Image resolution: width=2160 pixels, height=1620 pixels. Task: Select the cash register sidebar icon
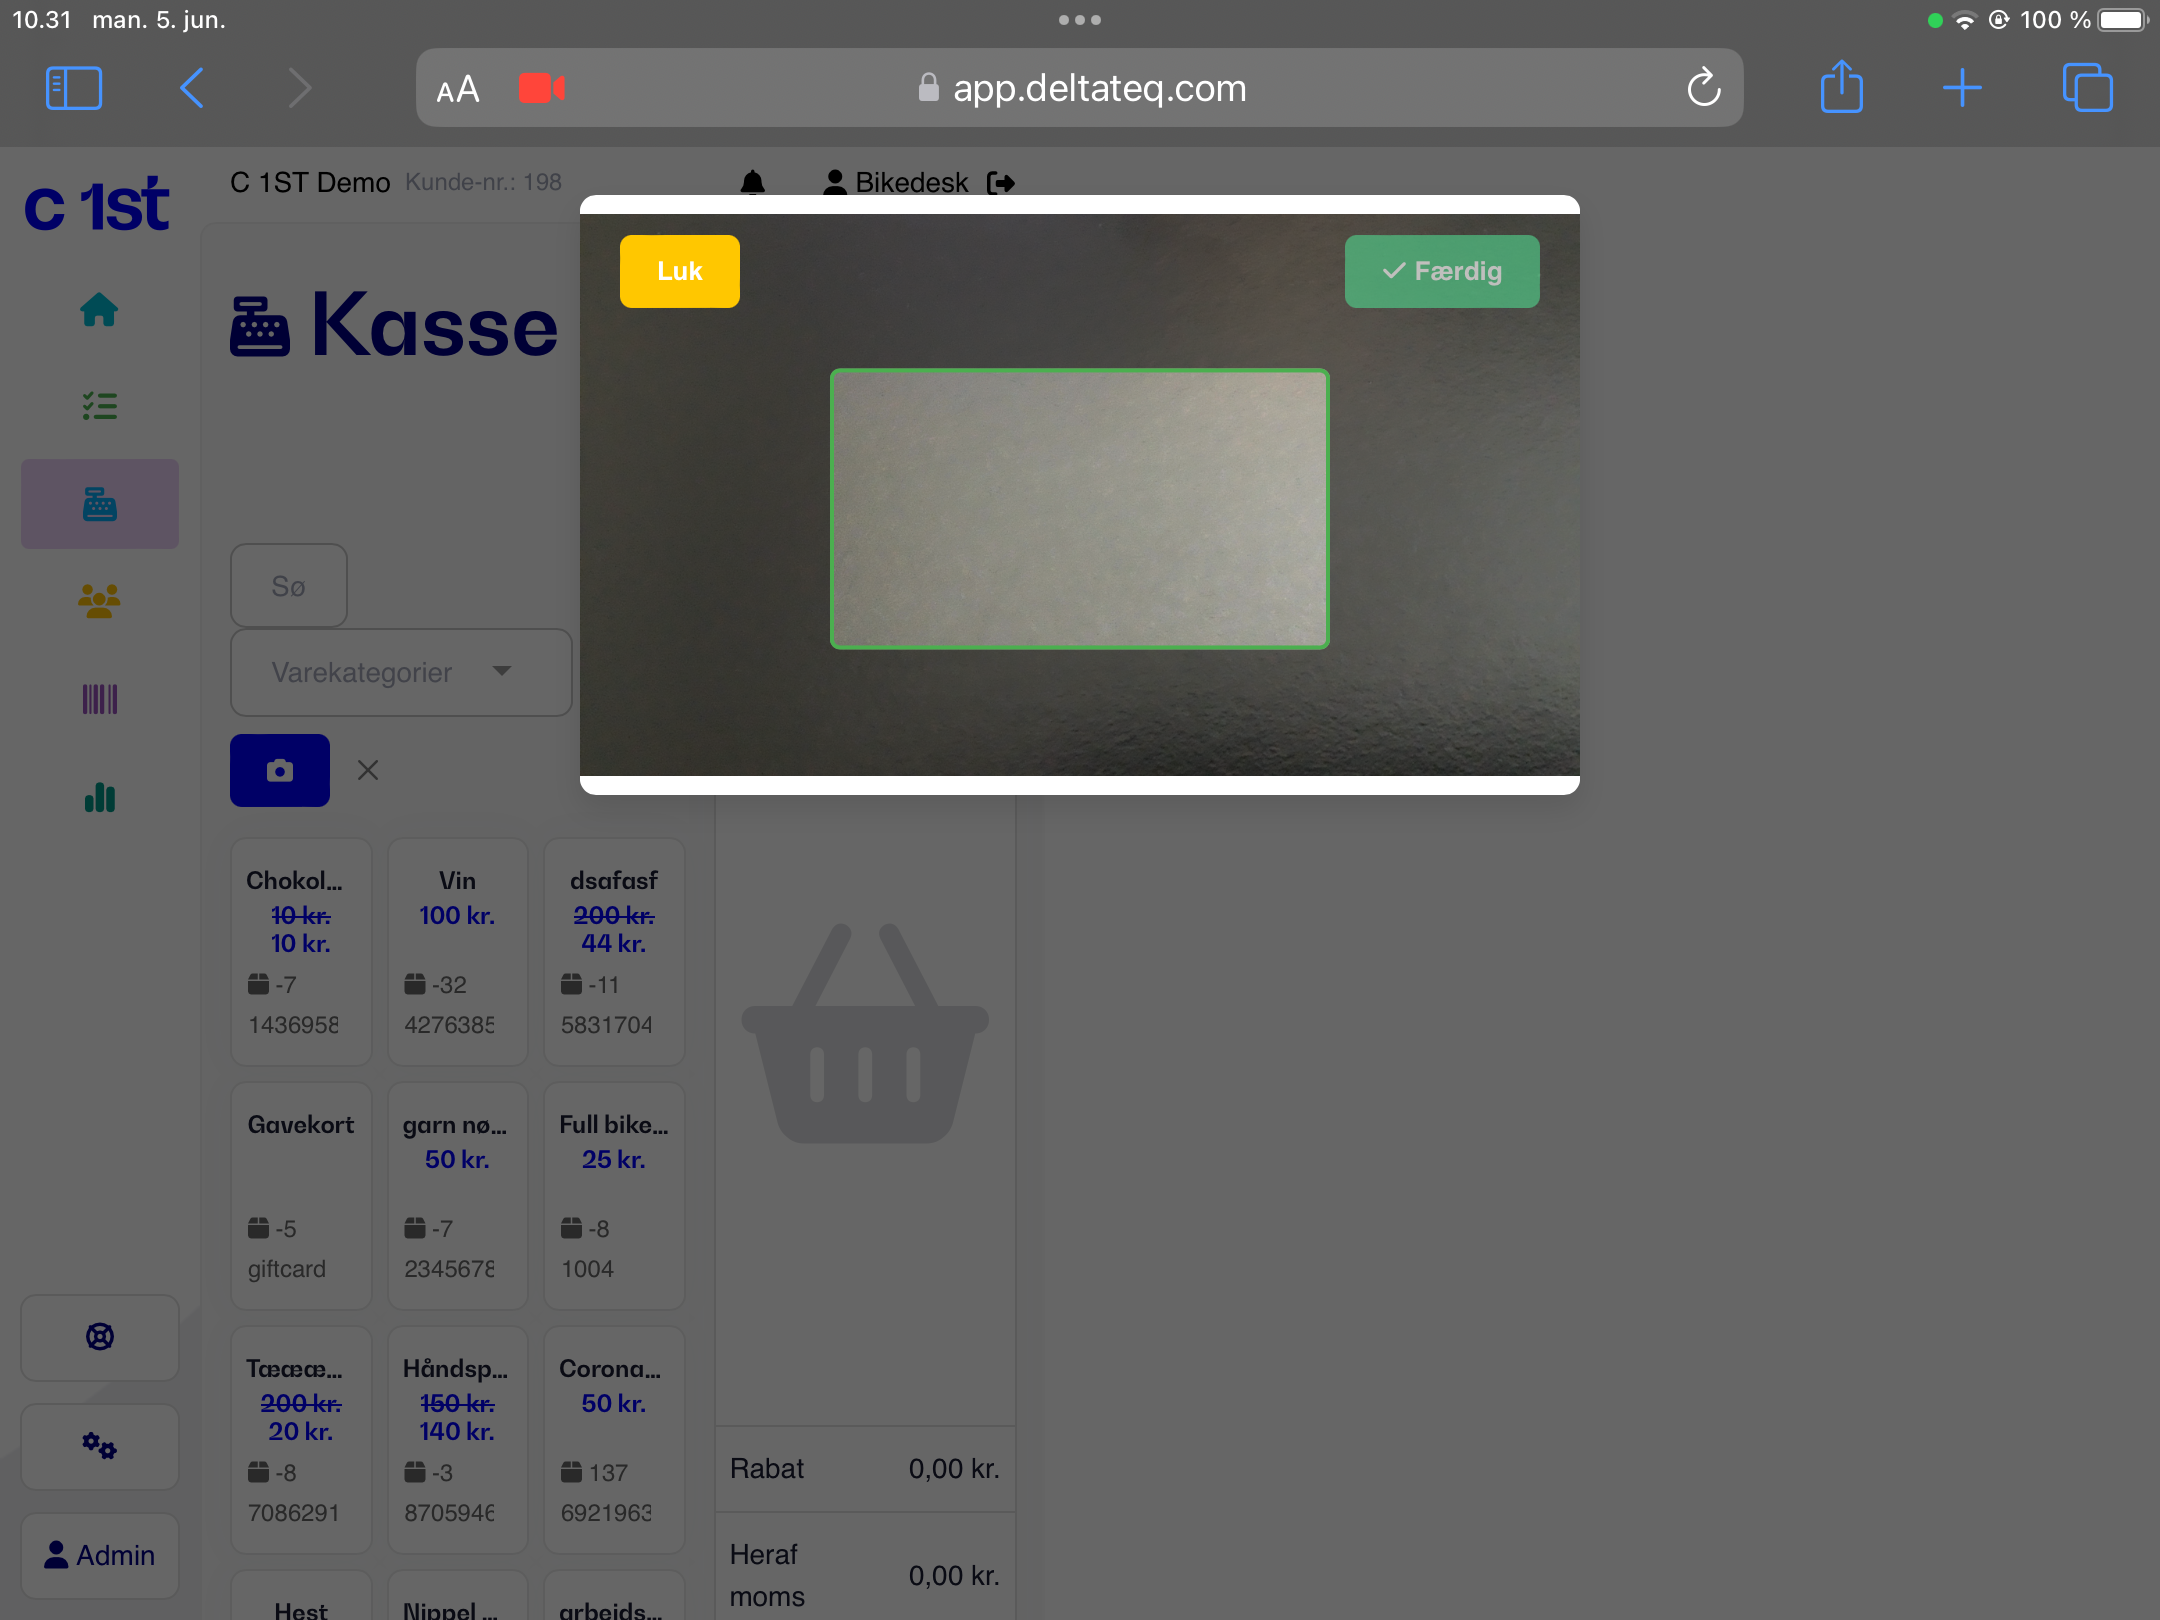coord(99,504)
